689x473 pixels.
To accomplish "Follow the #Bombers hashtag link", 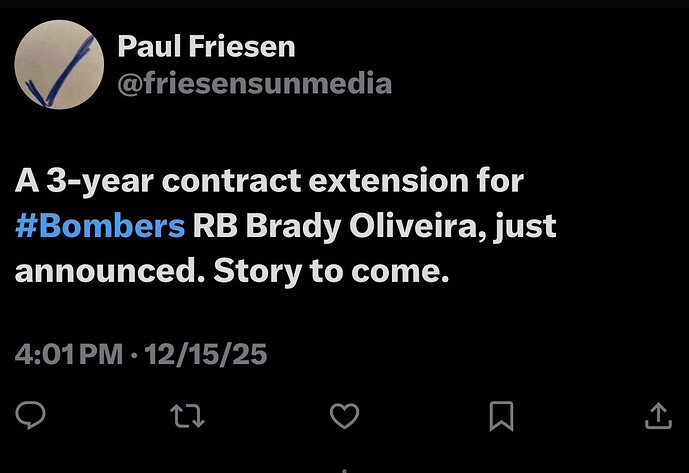I will tap(100, 226).
